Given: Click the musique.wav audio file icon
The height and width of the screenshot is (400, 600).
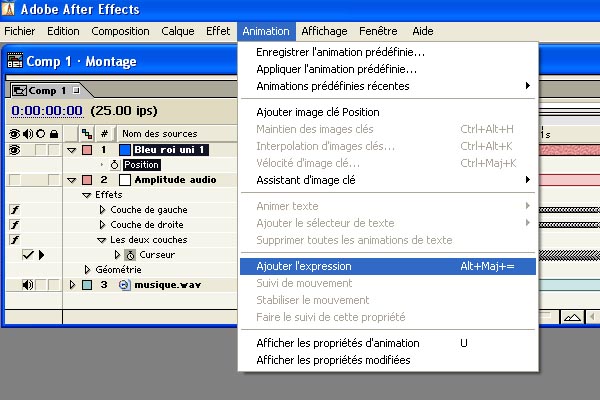Looking at the screenshot, I should 124,285.
